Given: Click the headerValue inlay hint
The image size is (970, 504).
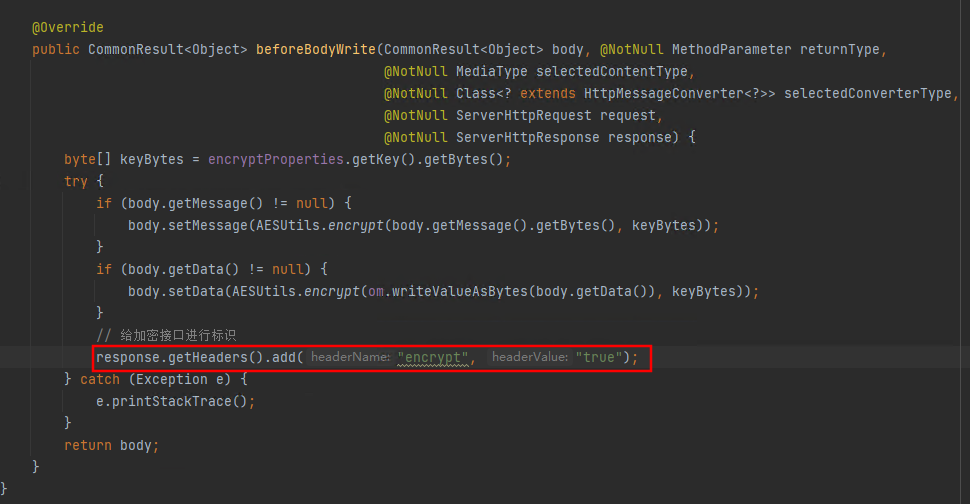Looking at the screenshot, I should point(530,357).
